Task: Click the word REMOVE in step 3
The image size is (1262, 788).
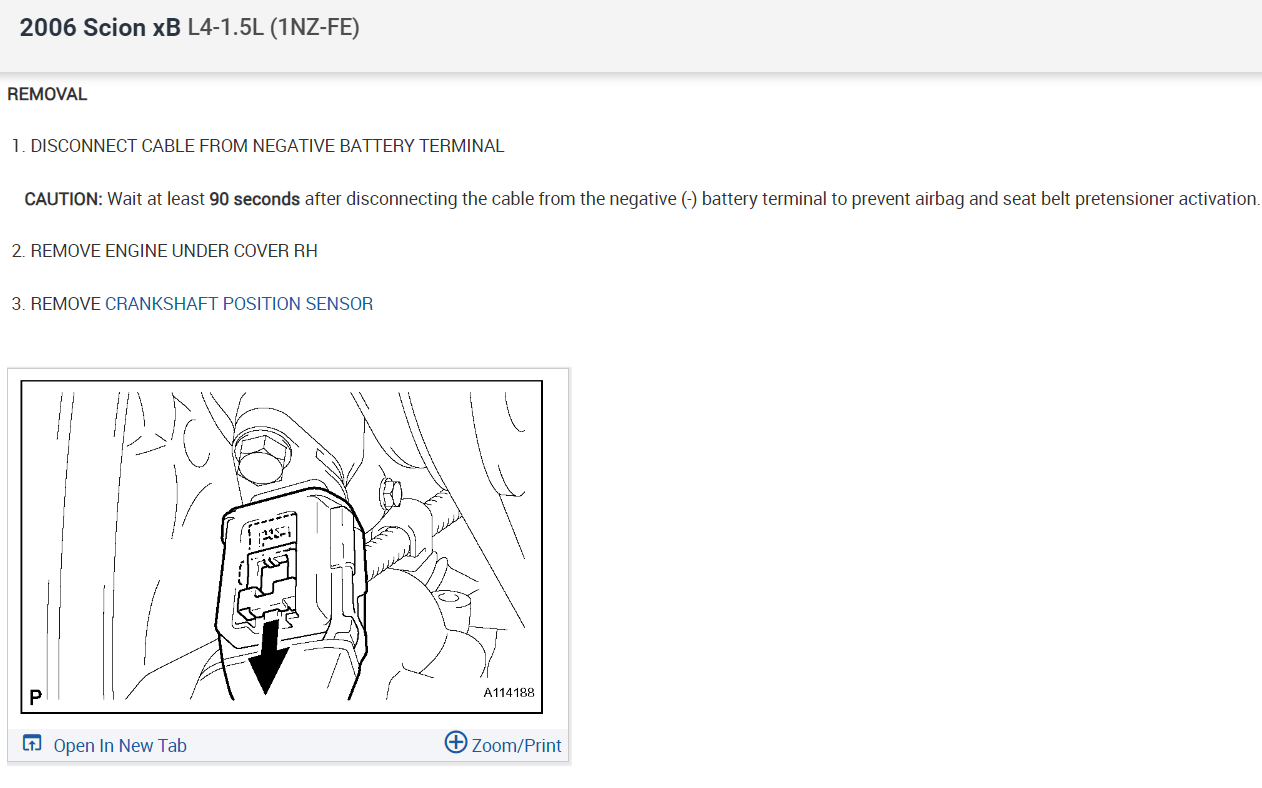Action: tap(66, 304)
